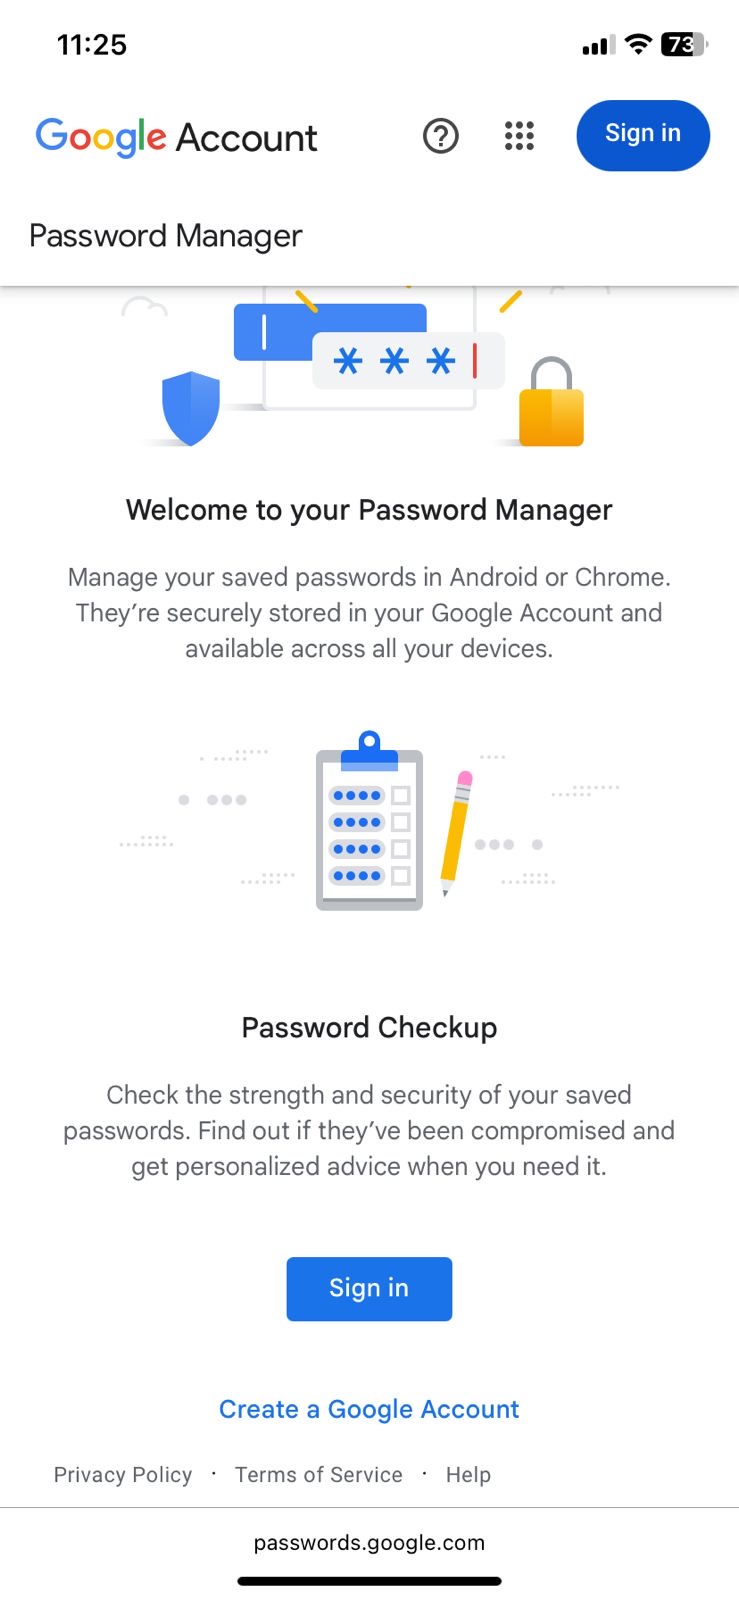The image size is (739, 1600).
Task: Open the Help link in the footer
Action: (468, 1475)
